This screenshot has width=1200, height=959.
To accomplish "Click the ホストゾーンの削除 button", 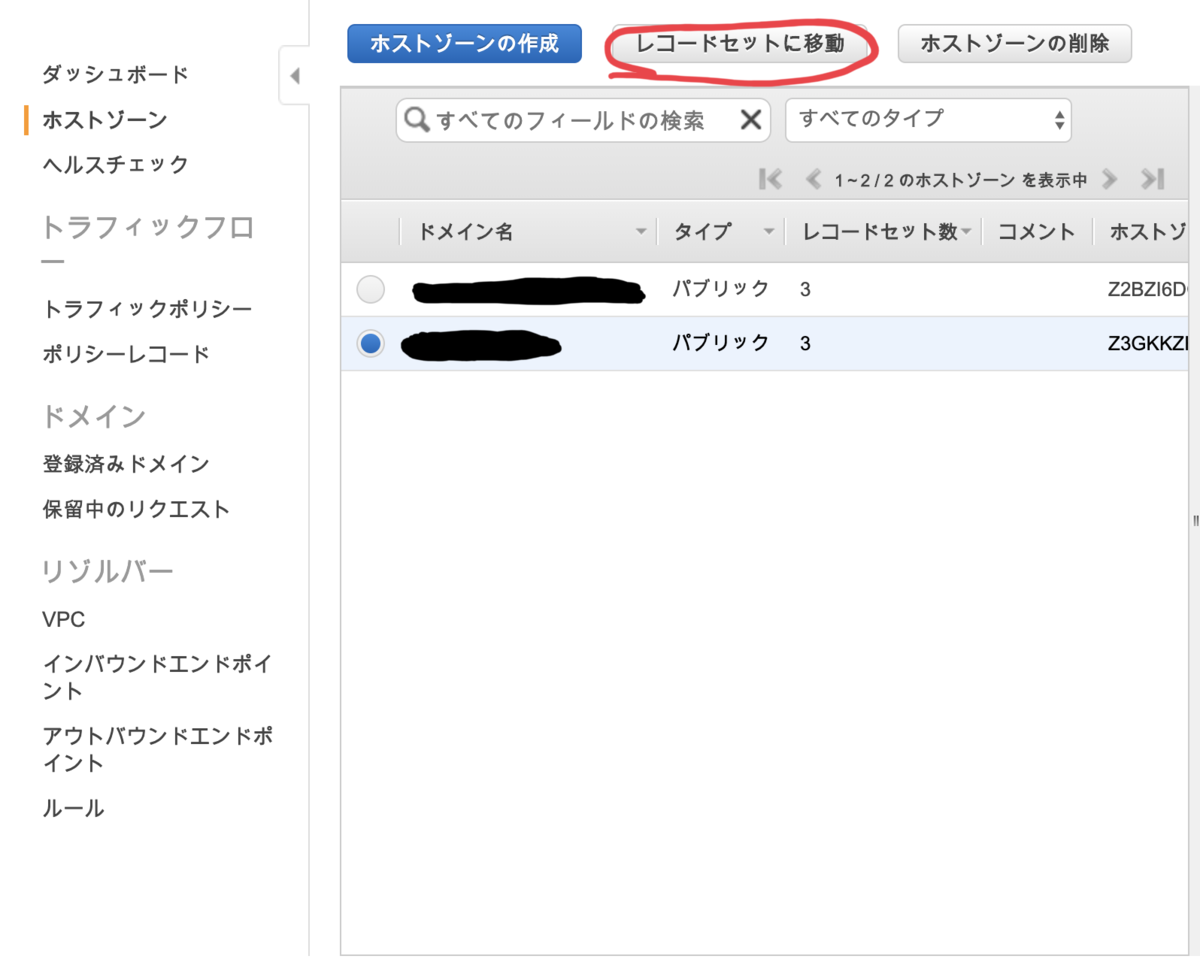I will pos(1014,43).
